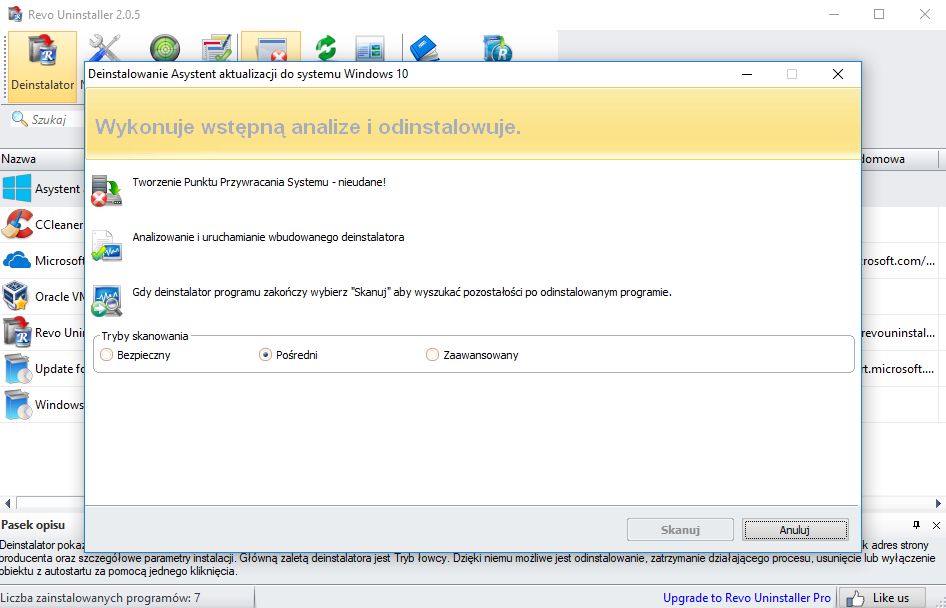The image size is (946, 608).
Task: Click the Update for entry installer icon
Action: (x=17, y=369)
